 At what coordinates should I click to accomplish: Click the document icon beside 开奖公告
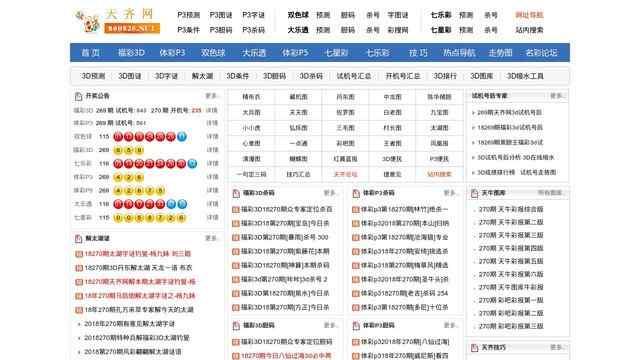pyautogui.click(x=78, y=96)
